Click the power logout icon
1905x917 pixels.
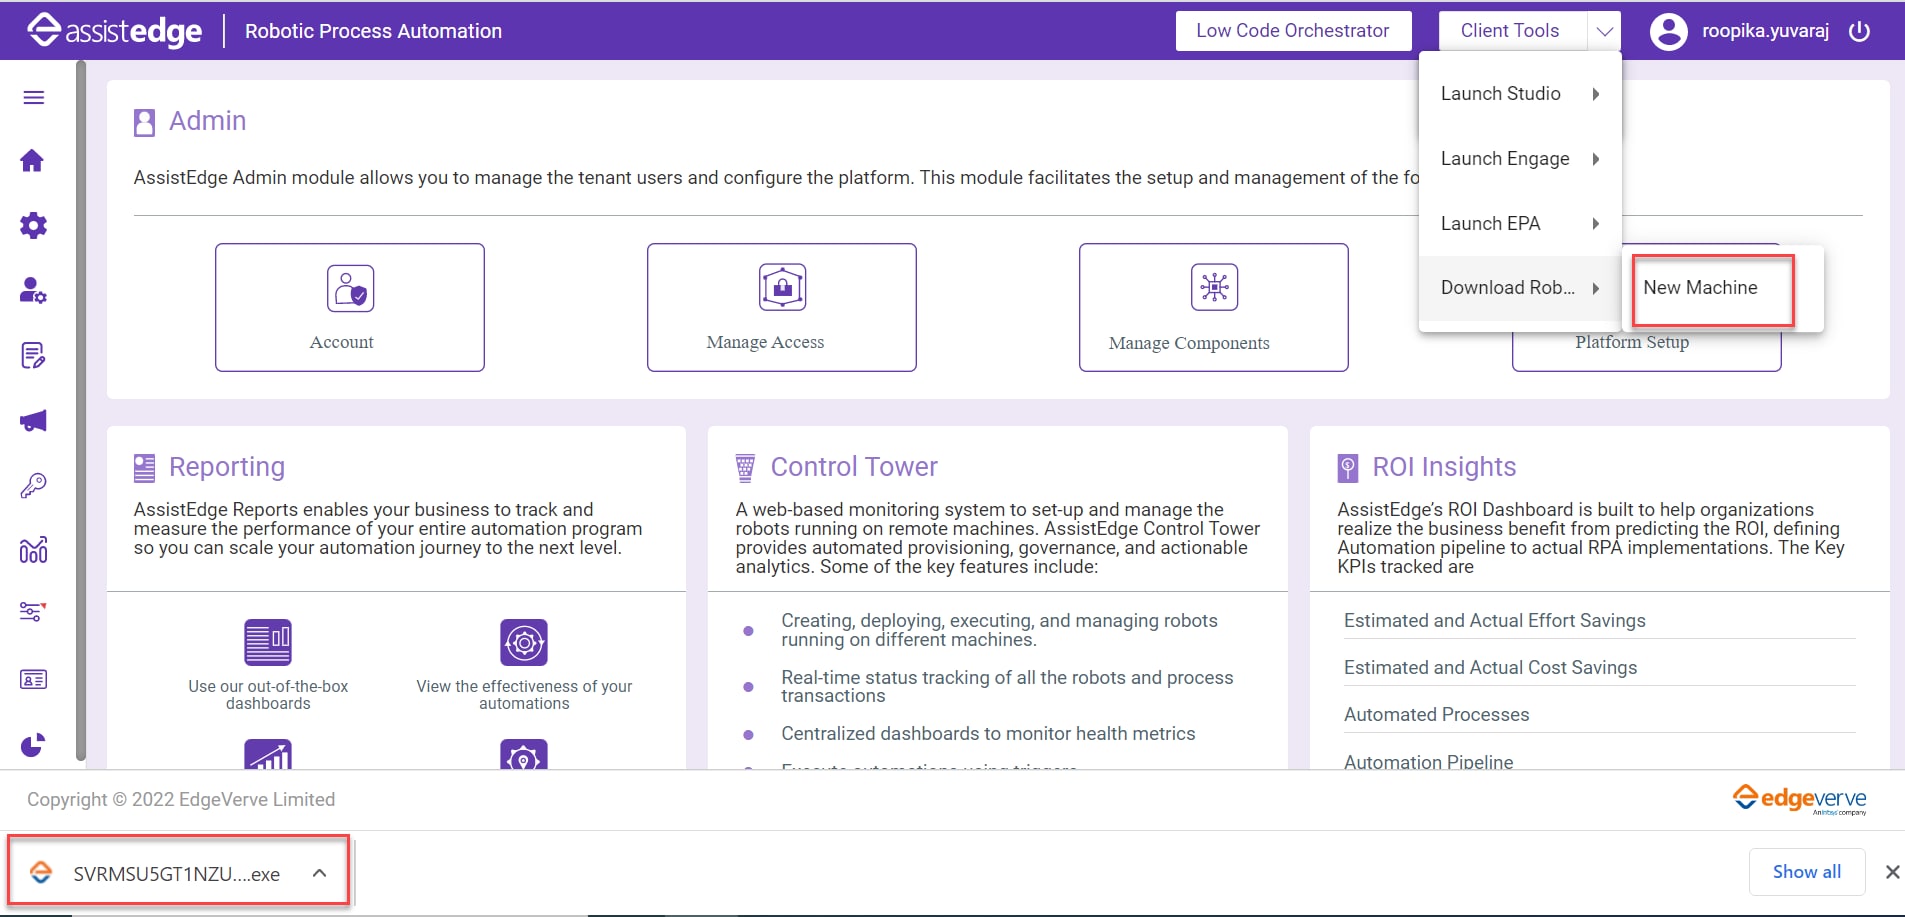click(x=1860, y=31)
